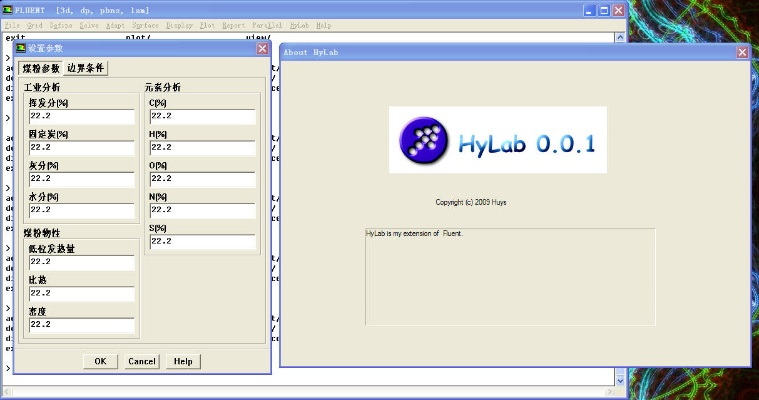Click the 挥发分(%) input field
The height and width of the screenshot is (400, 759).
tap(80, 116)
